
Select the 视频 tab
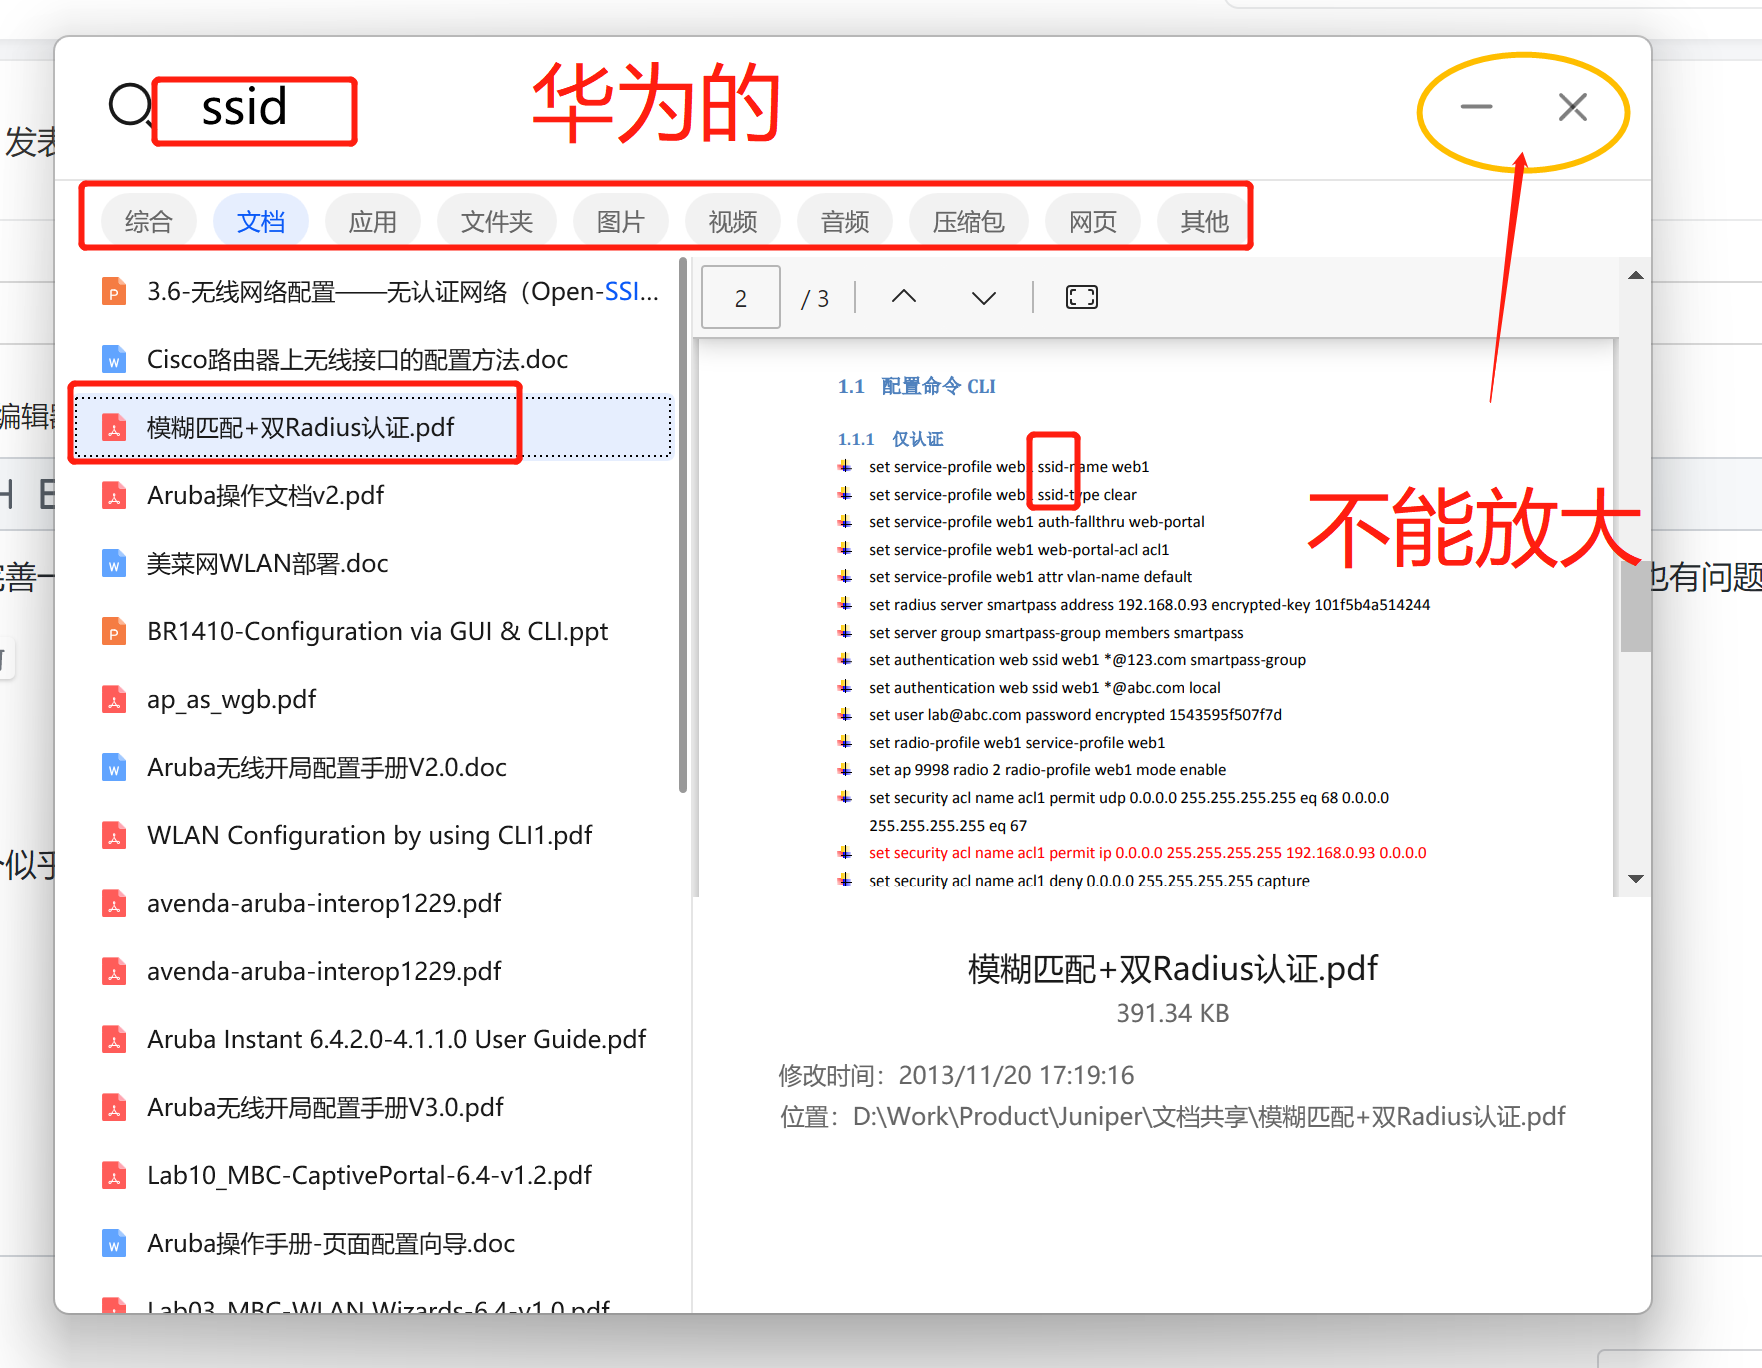pyautogui.click(x=733, y=221)
